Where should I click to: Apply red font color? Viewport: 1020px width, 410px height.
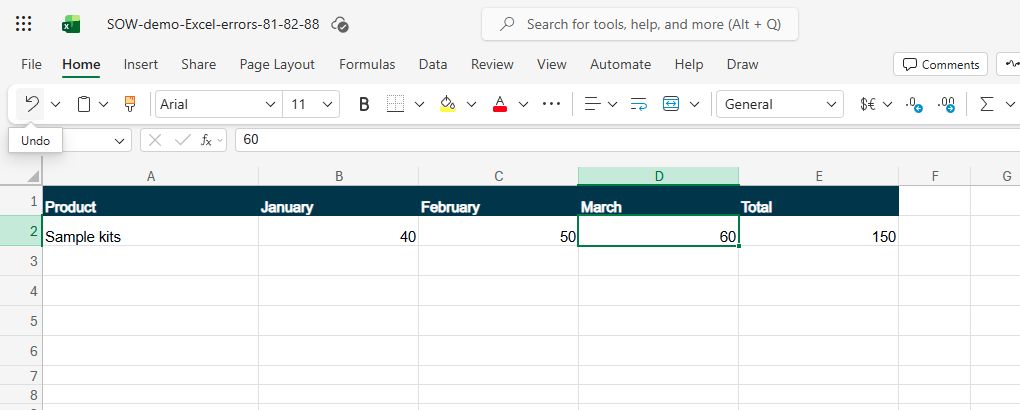pyautogui.click(x=500, y=104)
